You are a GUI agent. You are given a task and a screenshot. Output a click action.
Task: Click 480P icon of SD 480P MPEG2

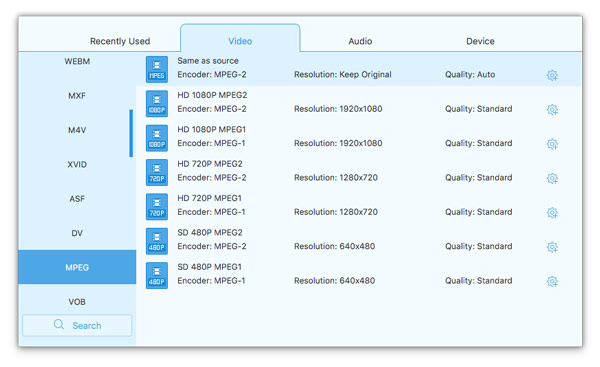[x=157, y=241]
